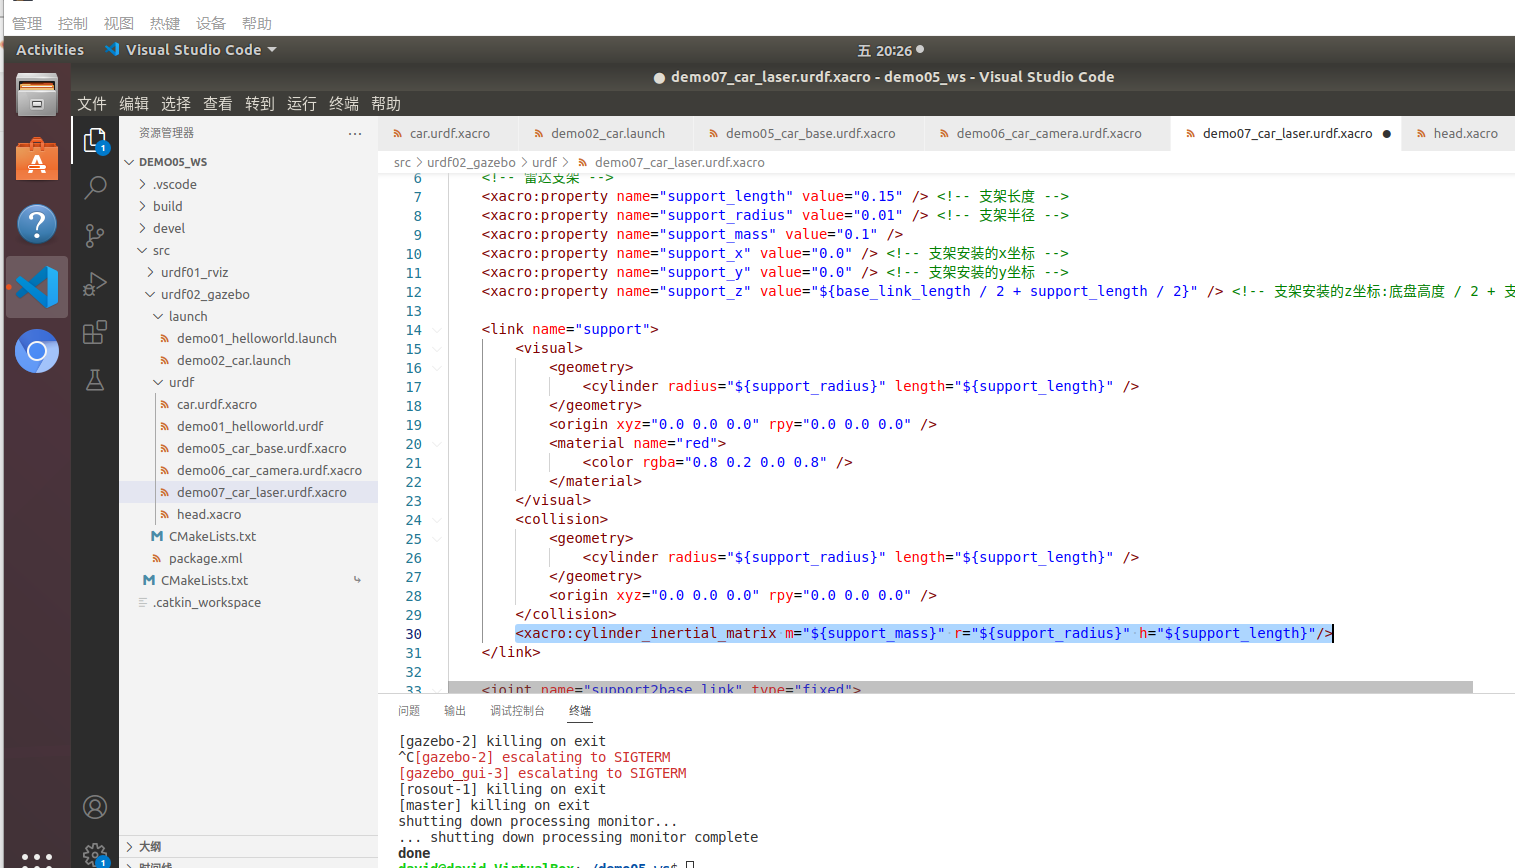Open the Extensions view icon
This screenshot has width=1515, height=868.
click(95, 332)
